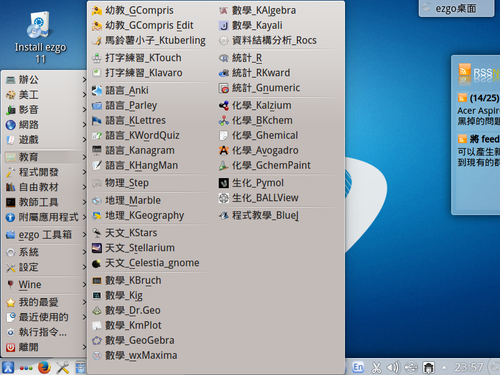Click the 打字練習_Klavaro icon
This screenshot has width=500, height=375.
click(97, 73)
